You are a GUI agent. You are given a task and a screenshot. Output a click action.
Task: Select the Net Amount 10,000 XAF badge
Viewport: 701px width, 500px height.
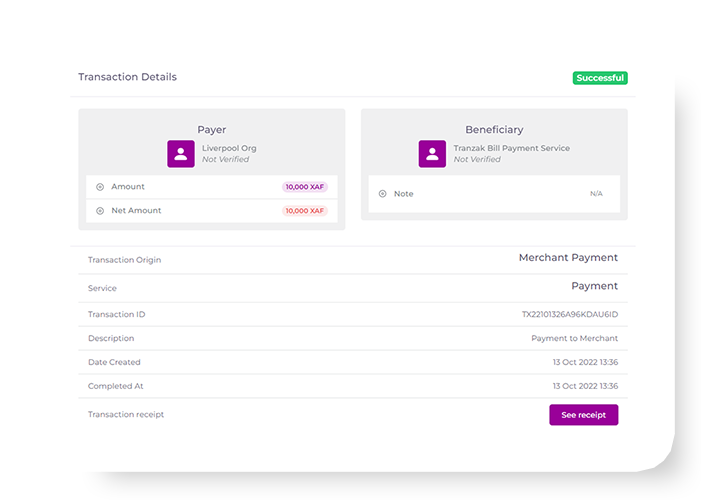304,211
